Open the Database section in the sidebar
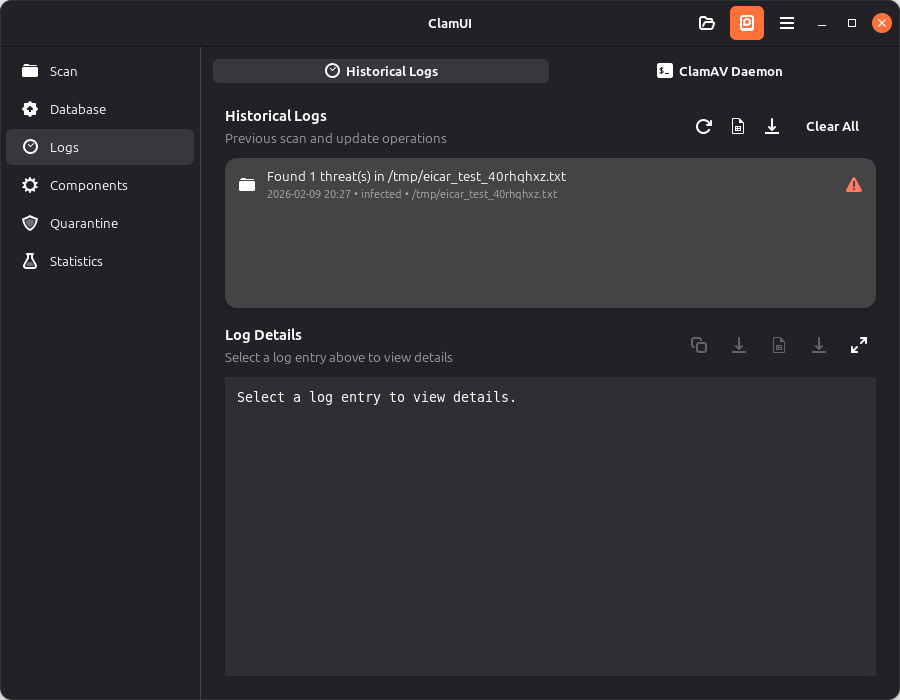 click(x=77, y=109)
